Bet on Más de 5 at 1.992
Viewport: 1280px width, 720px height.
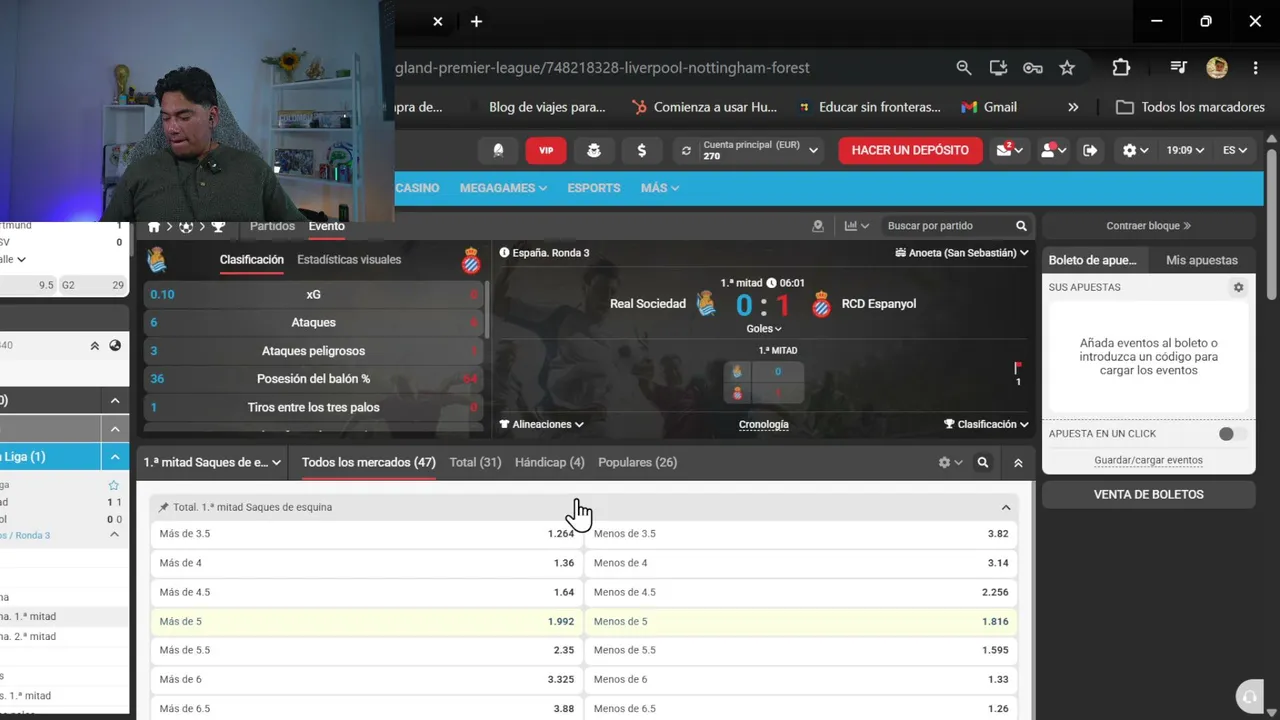point(367,621)
